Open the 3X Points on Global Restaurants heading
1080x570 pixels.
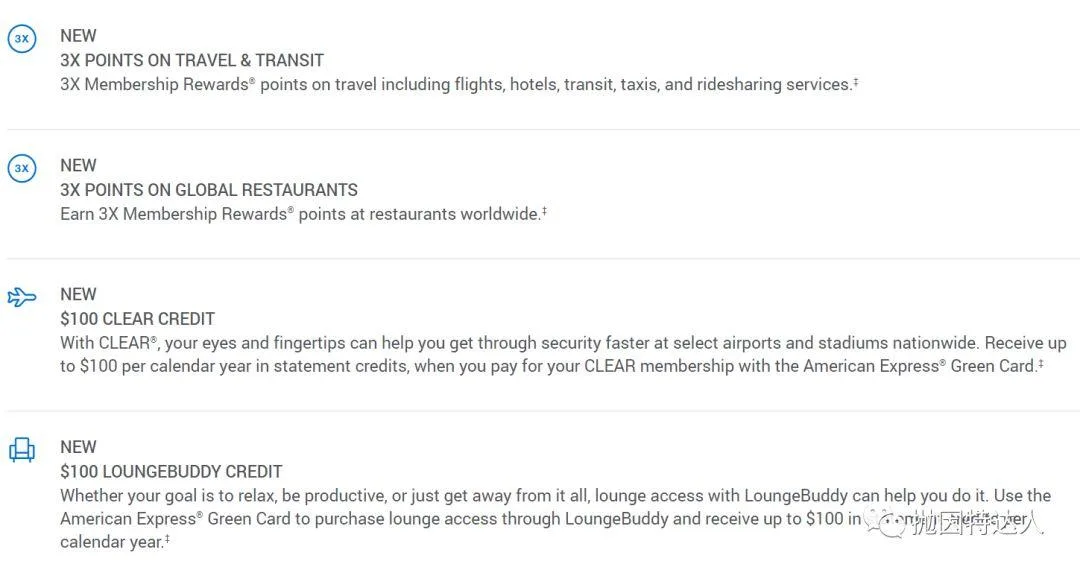pos(209,189)
